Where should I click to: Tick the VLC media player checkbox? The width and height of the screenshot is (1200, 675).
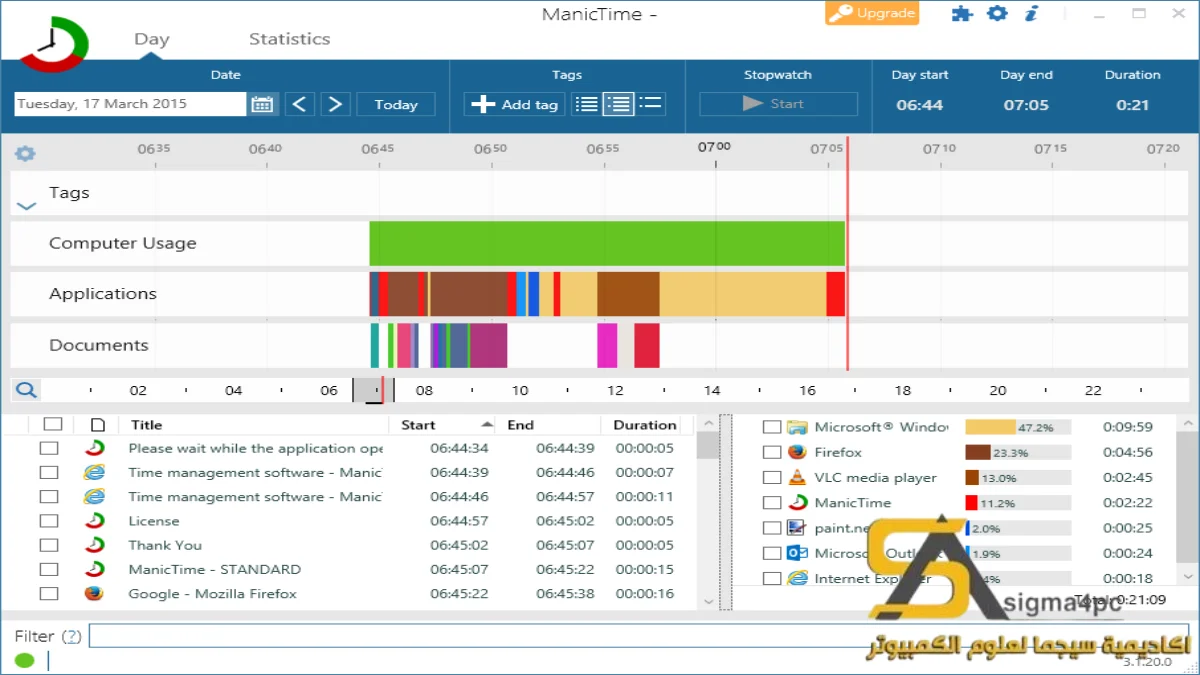pos(771,477)
